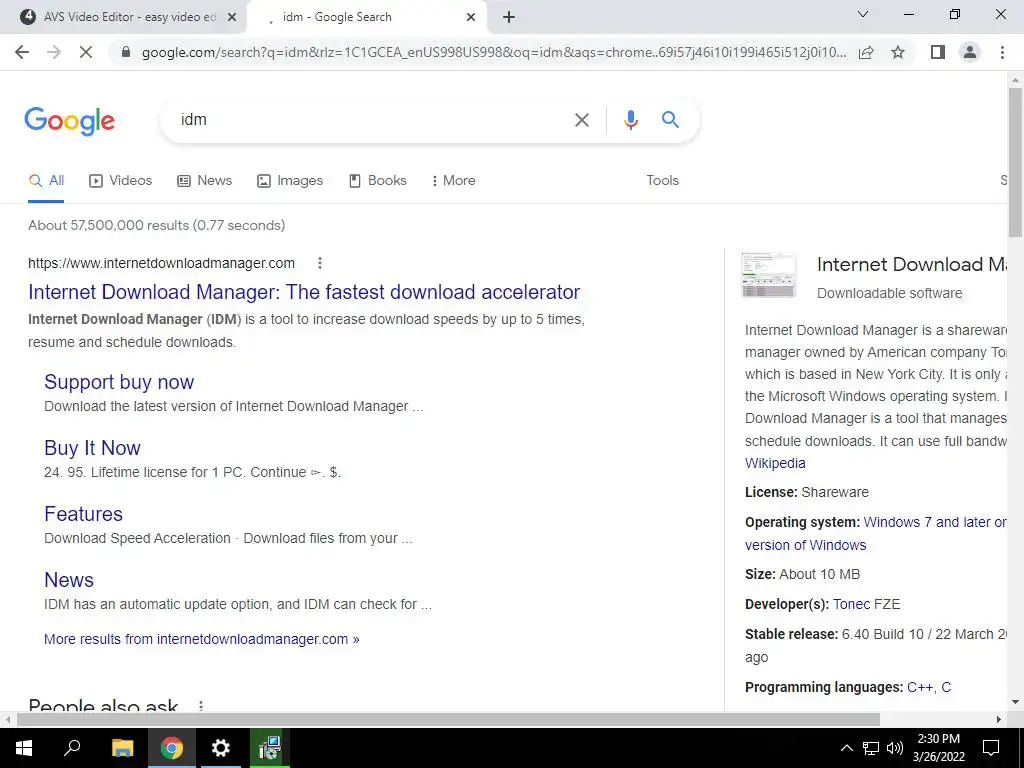
Task: Open network status tray icon
Action: pos(871,748)
